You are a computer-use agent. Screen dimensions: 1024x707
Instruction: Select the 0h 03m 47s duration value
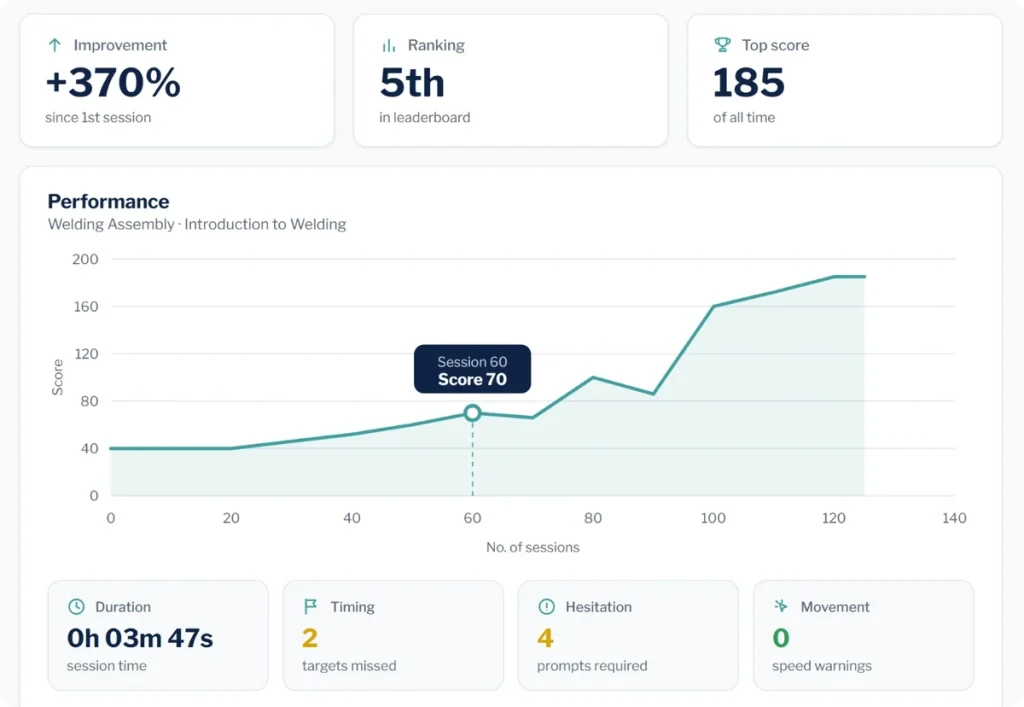tap(140, 638)
